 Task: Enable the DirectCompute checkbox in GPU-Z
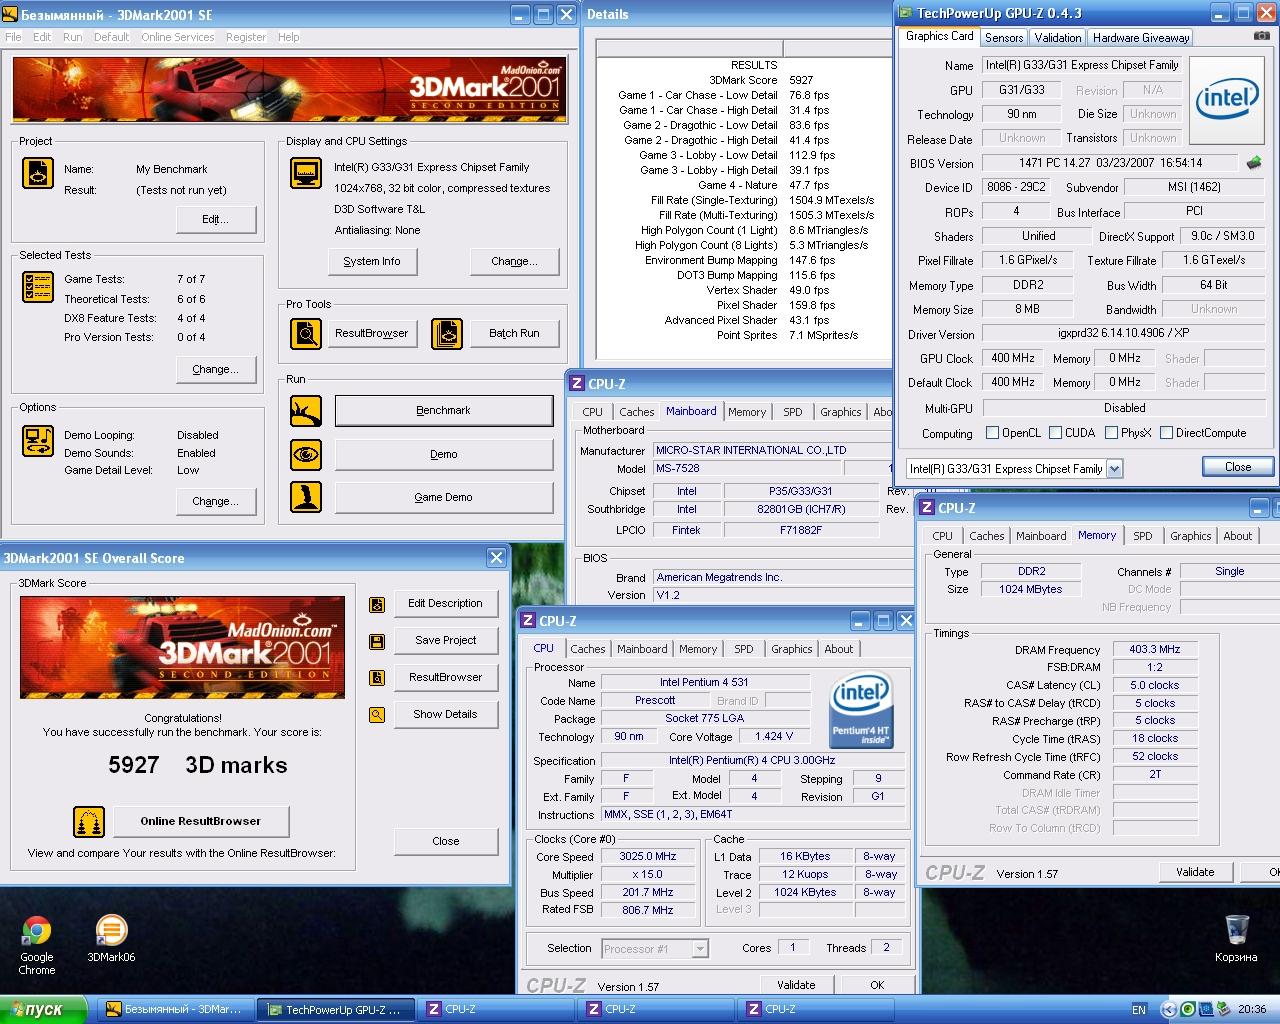tap(1166, 433)
